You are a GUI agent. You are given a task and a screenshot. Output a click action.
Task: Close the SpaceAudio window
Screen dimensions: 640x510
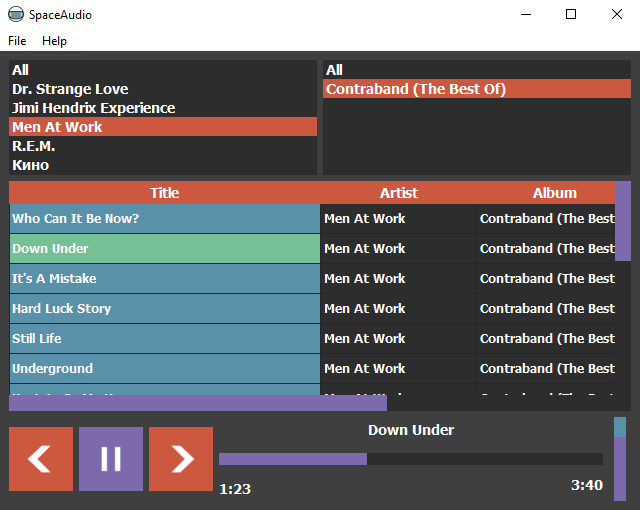click(x=617, y=14)
